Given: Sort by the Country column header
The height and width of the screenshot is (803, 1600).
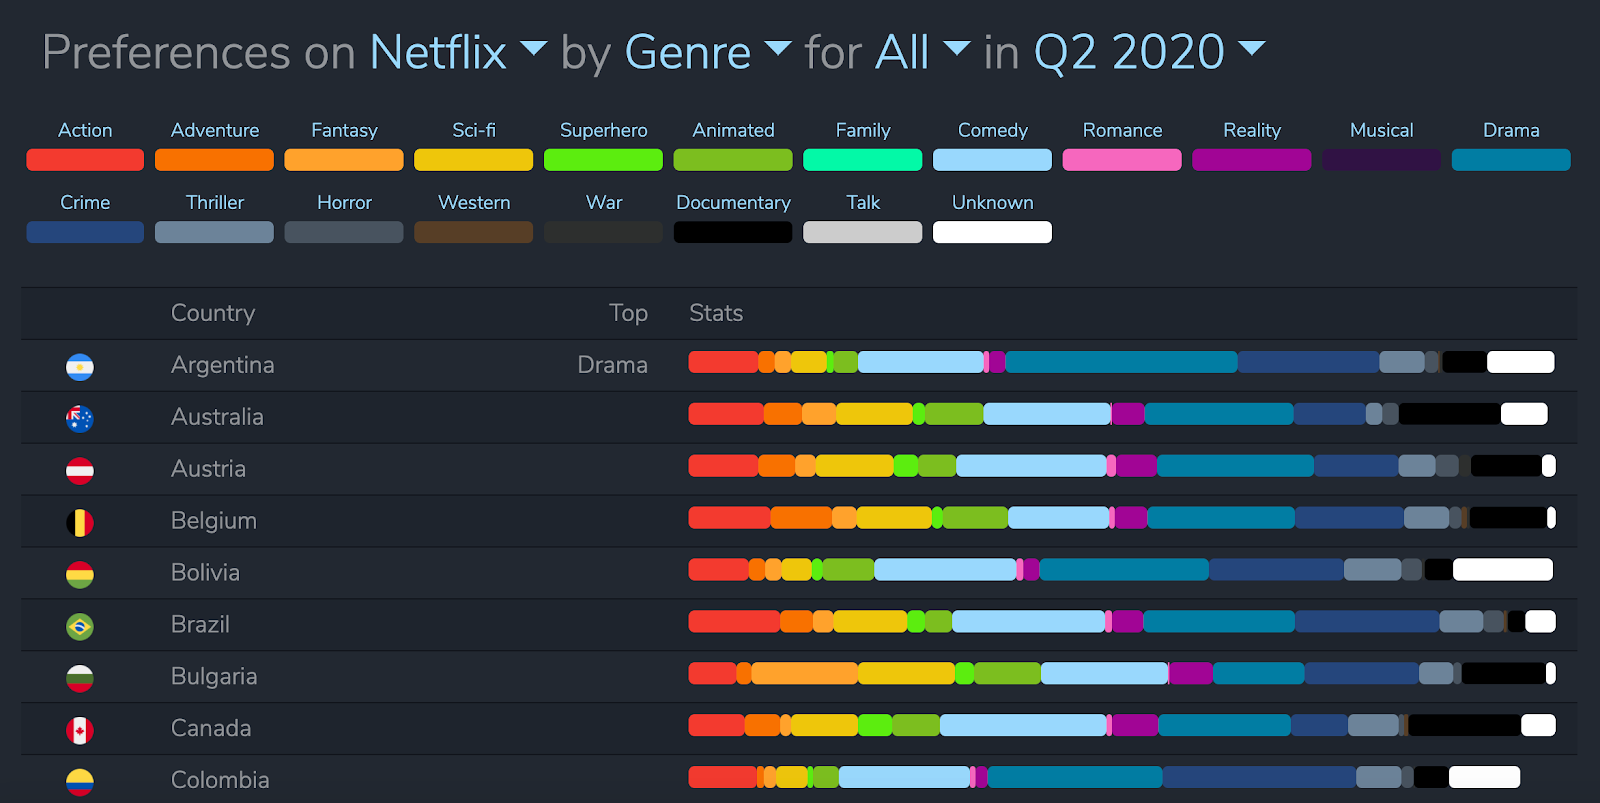Looking at the screenshot, I should pyautogui.click(x=213, y=313).
